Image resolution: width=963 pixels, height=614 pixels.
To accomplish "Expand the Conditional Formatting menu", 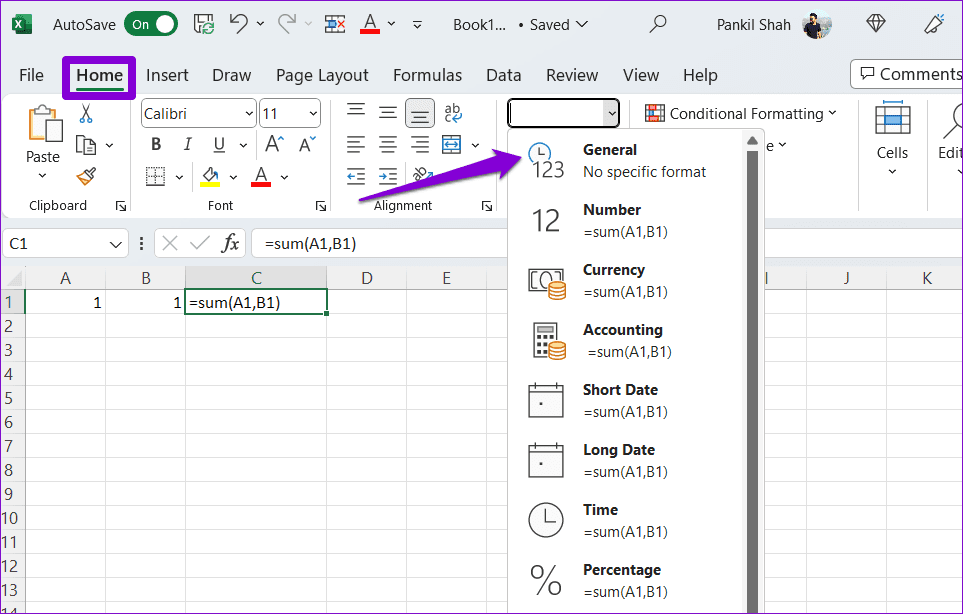I will [x=740, y=113].
